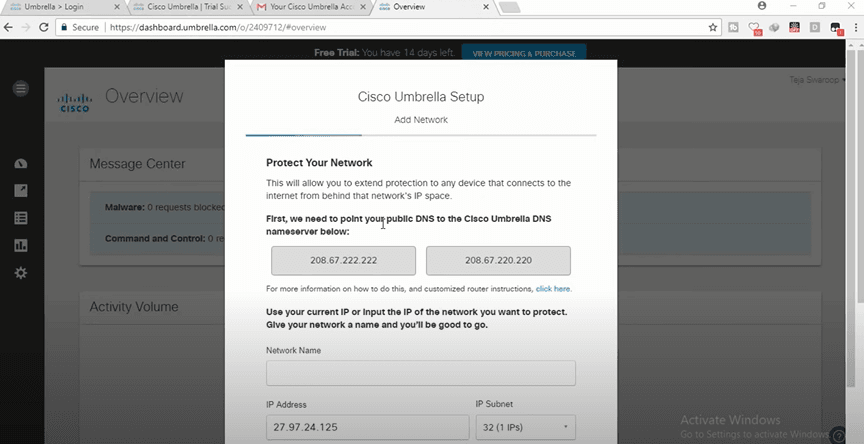Click the Cisco logo
This screenshot has height=444, width=864.
(x=74, y=102)
